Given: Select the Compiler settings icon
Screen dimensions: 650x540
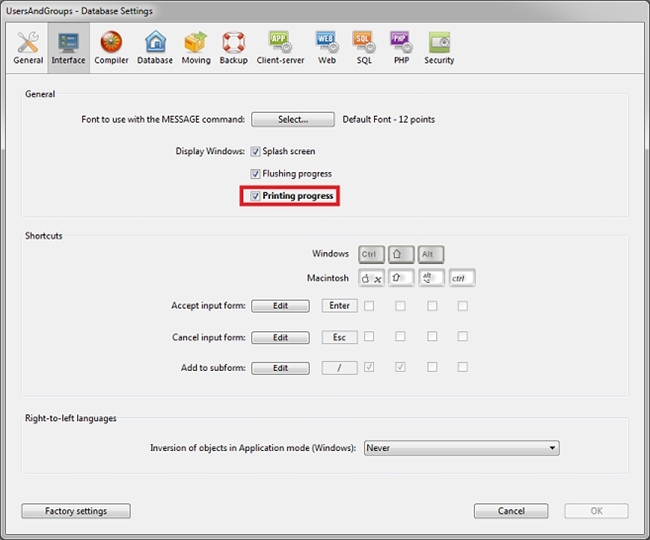Looking at the screenshot, I should (111, 46).
